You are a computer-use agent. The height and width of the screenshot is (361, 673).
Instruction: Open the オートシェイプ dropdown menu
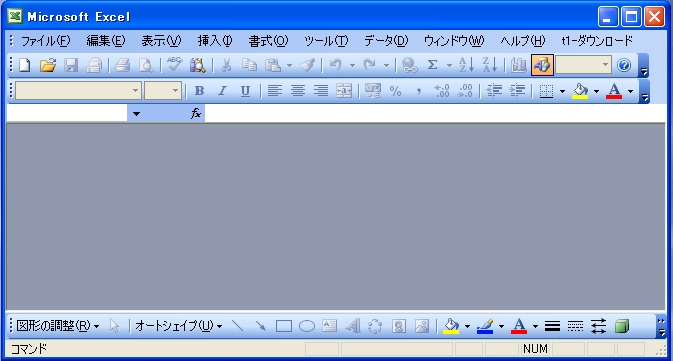tap(179, 326)
